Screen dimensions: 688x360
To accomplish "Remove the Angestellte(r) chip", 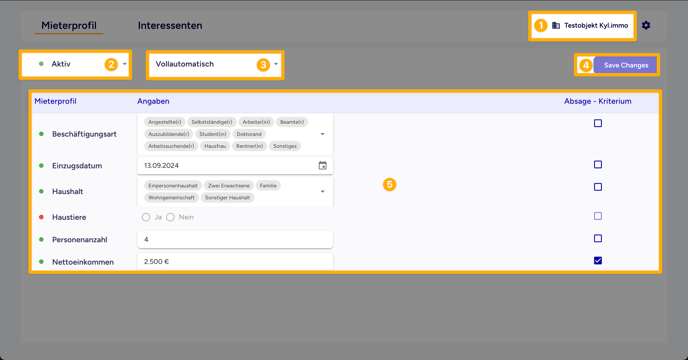I will [x=165, y=122].
